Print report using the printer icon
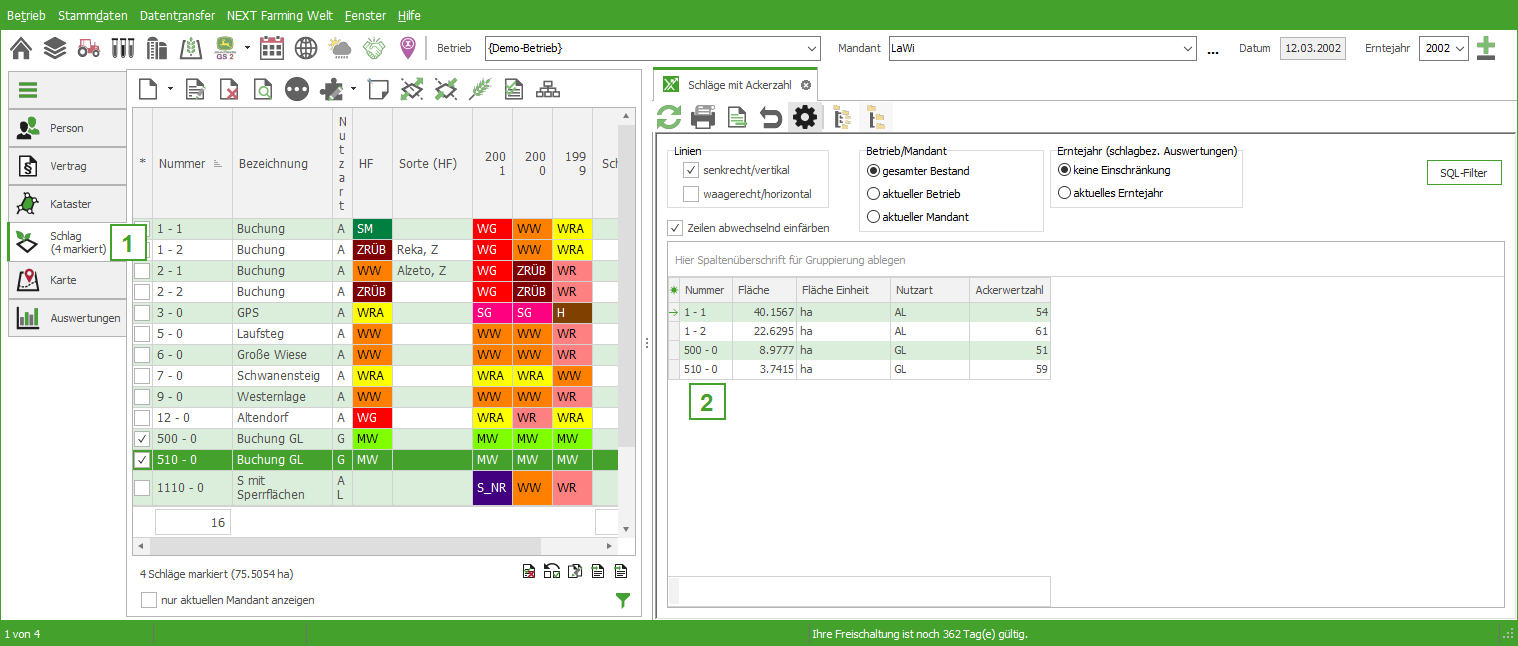 click(704, 118)
